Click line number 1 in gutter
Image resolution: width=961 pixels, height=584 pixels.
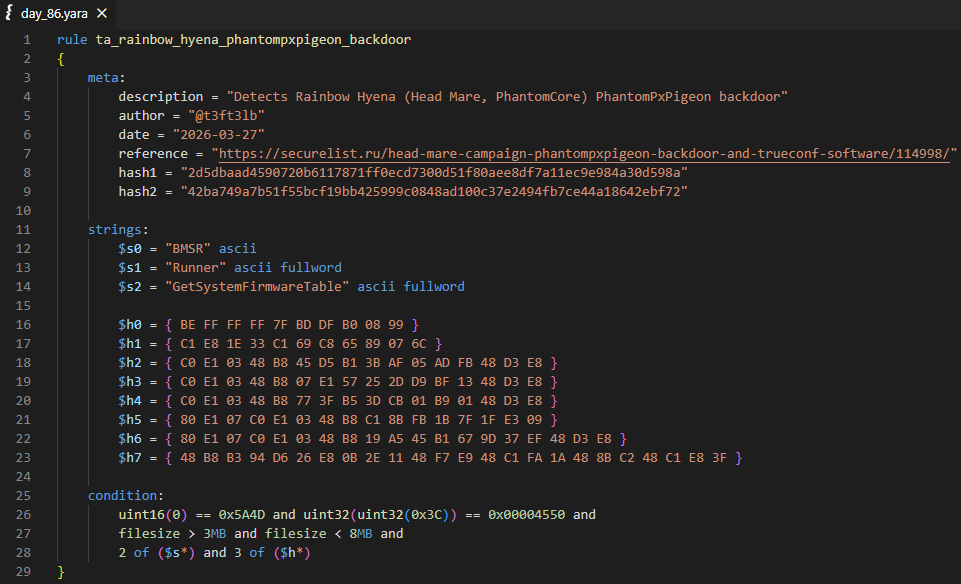tap(27, 40)
